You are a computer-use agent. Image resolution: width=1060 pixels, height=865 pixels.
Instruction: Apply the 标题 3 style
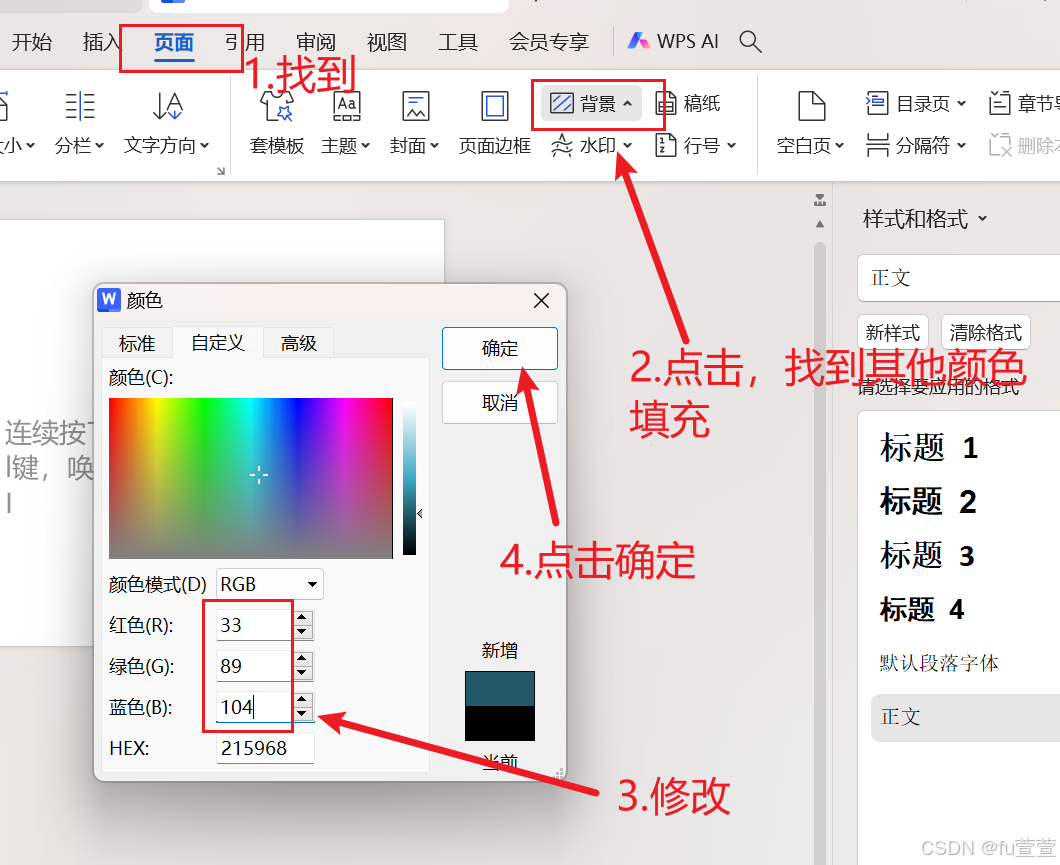927,555
